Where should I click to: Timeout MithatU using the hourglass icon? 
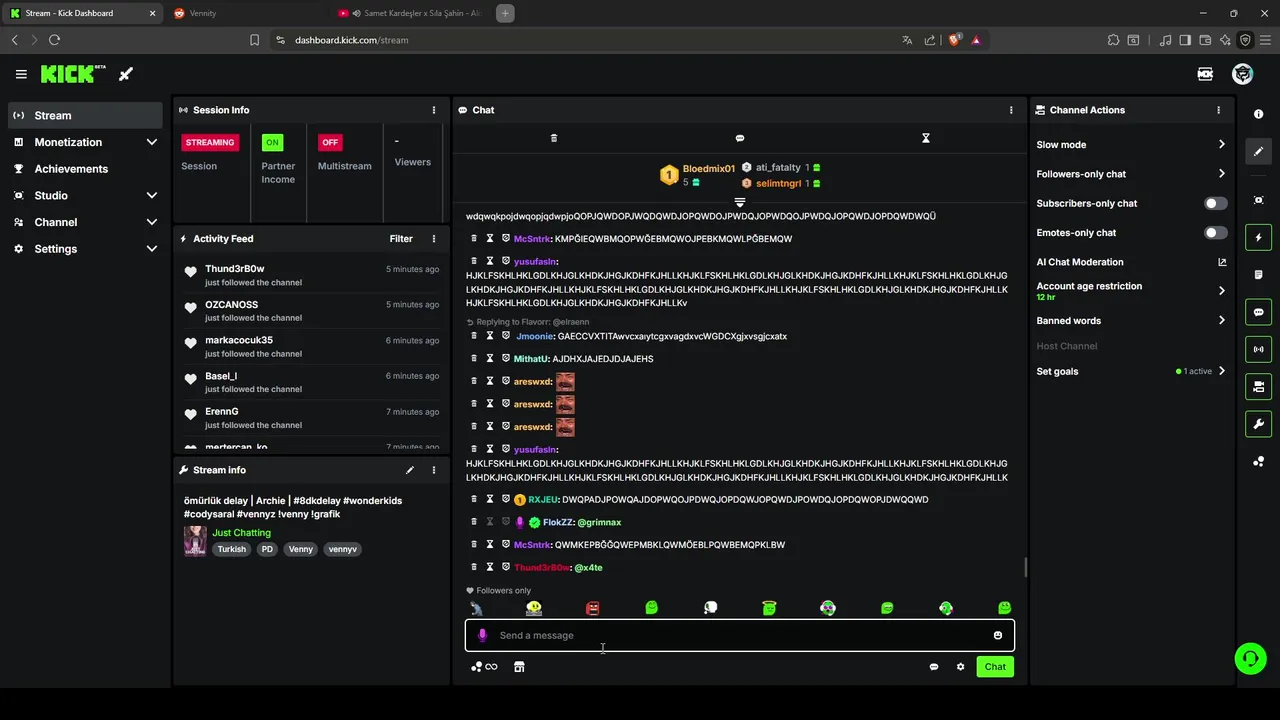point(490,359)
